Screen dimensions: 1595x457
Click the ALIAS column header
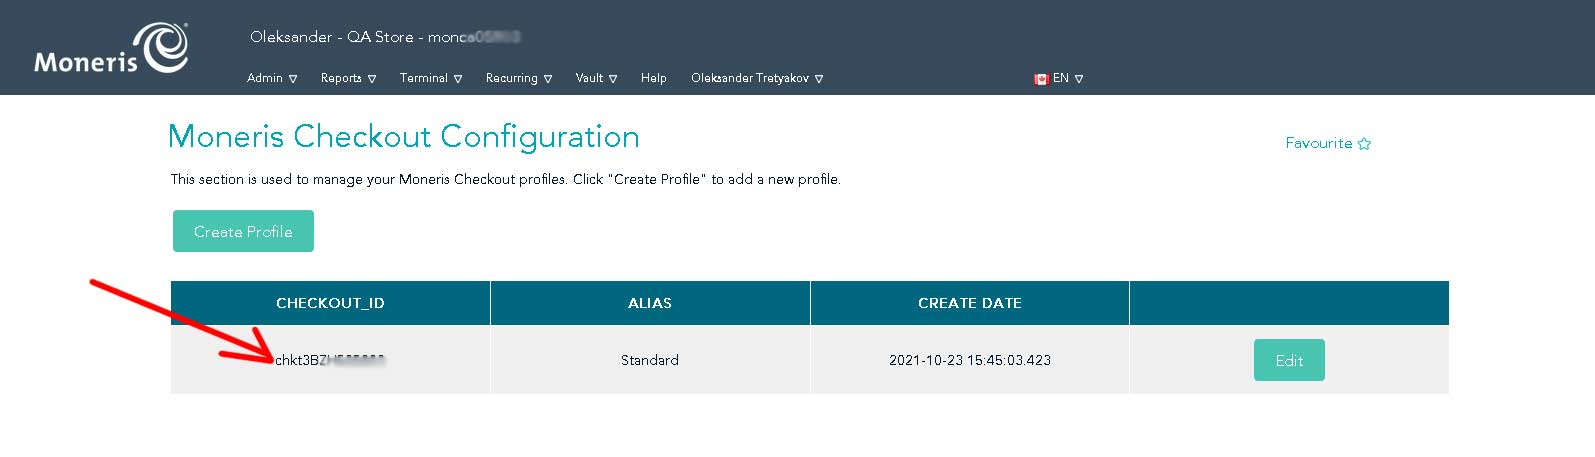click(x=650, y=303)
